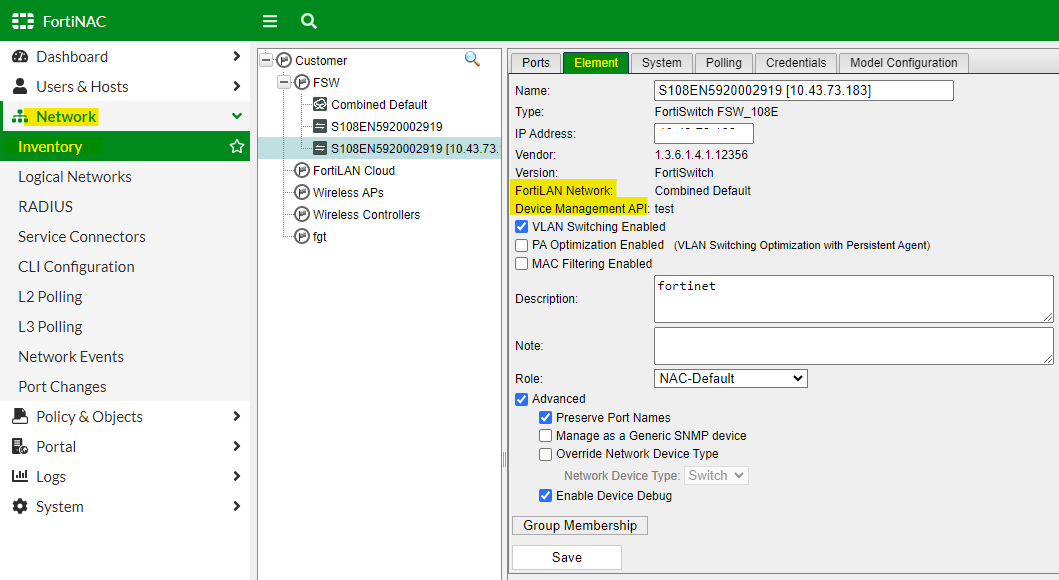1059x580 pixels.
Task: Open the global search magnifier in the header
Action: click(x=308, y=20)
